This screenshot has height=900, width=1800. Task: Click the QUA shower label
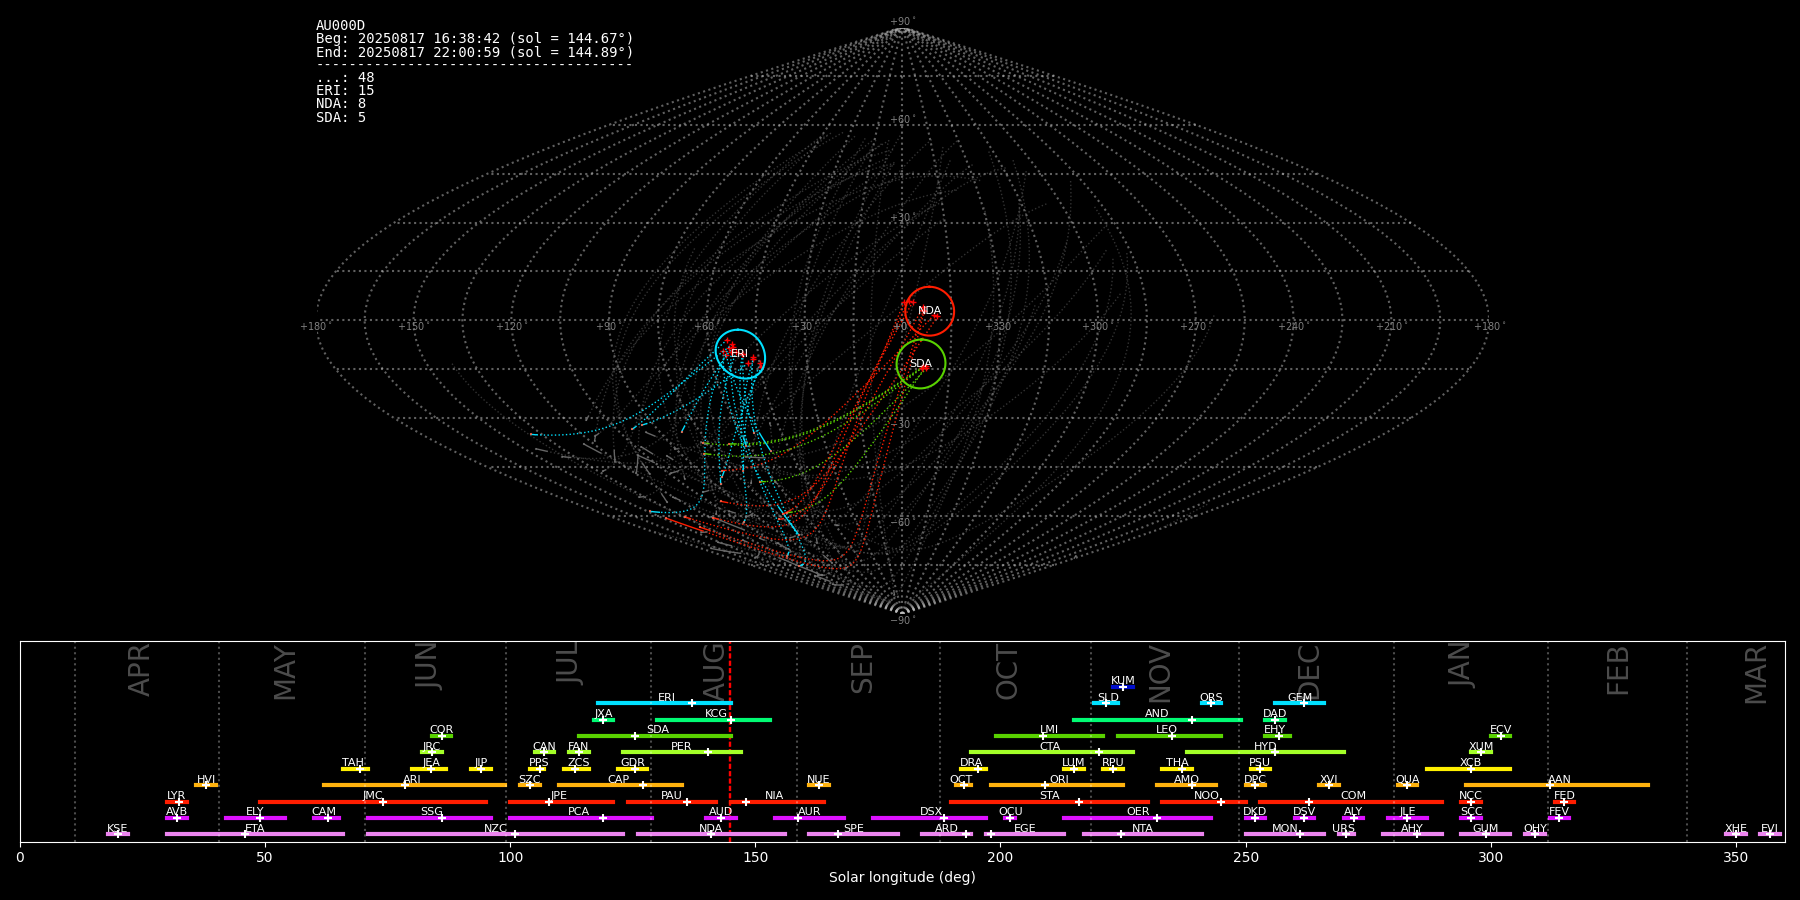coord(1407,780)
